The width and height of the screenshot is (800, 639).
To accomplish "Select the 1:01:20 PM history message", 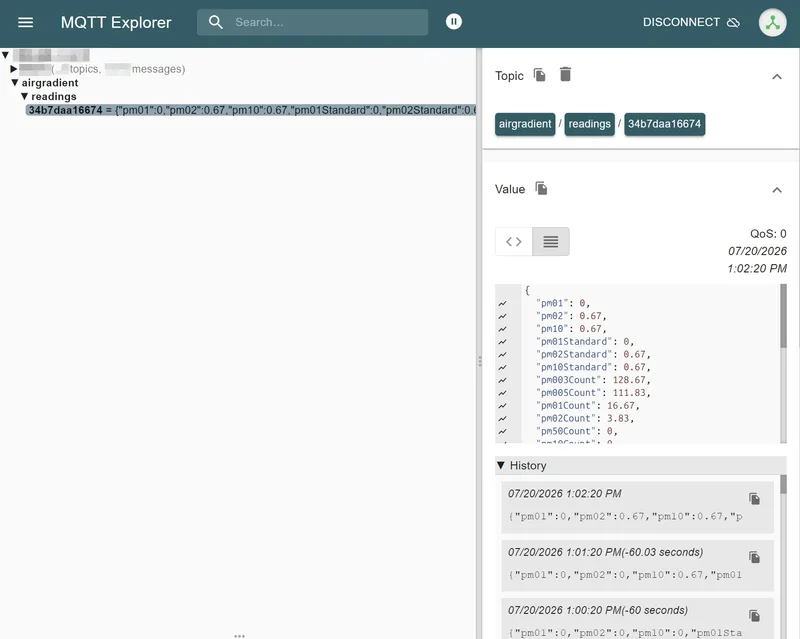I will coord(637,566).
